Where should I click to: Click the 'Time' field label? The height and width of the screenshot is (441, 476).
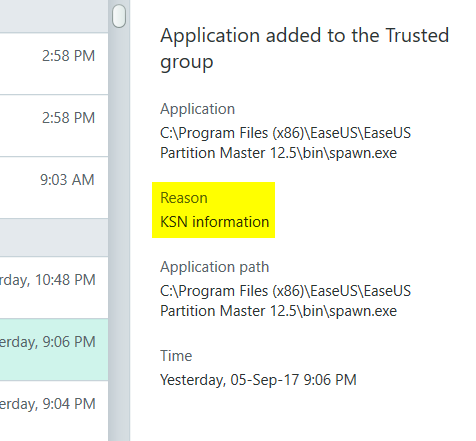pos(176,356)
